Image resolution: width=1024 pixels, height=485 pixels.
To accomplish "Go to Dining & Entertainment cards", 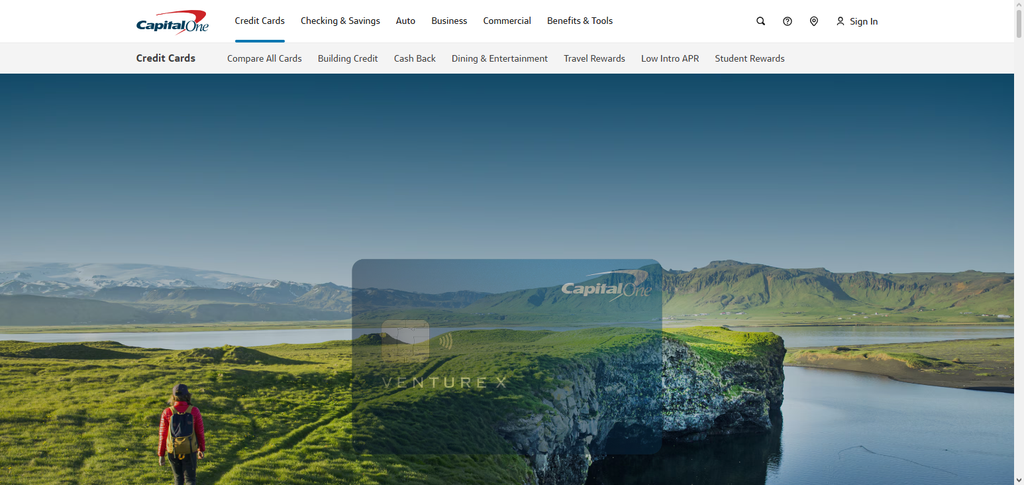I will [x=500, y=59].
